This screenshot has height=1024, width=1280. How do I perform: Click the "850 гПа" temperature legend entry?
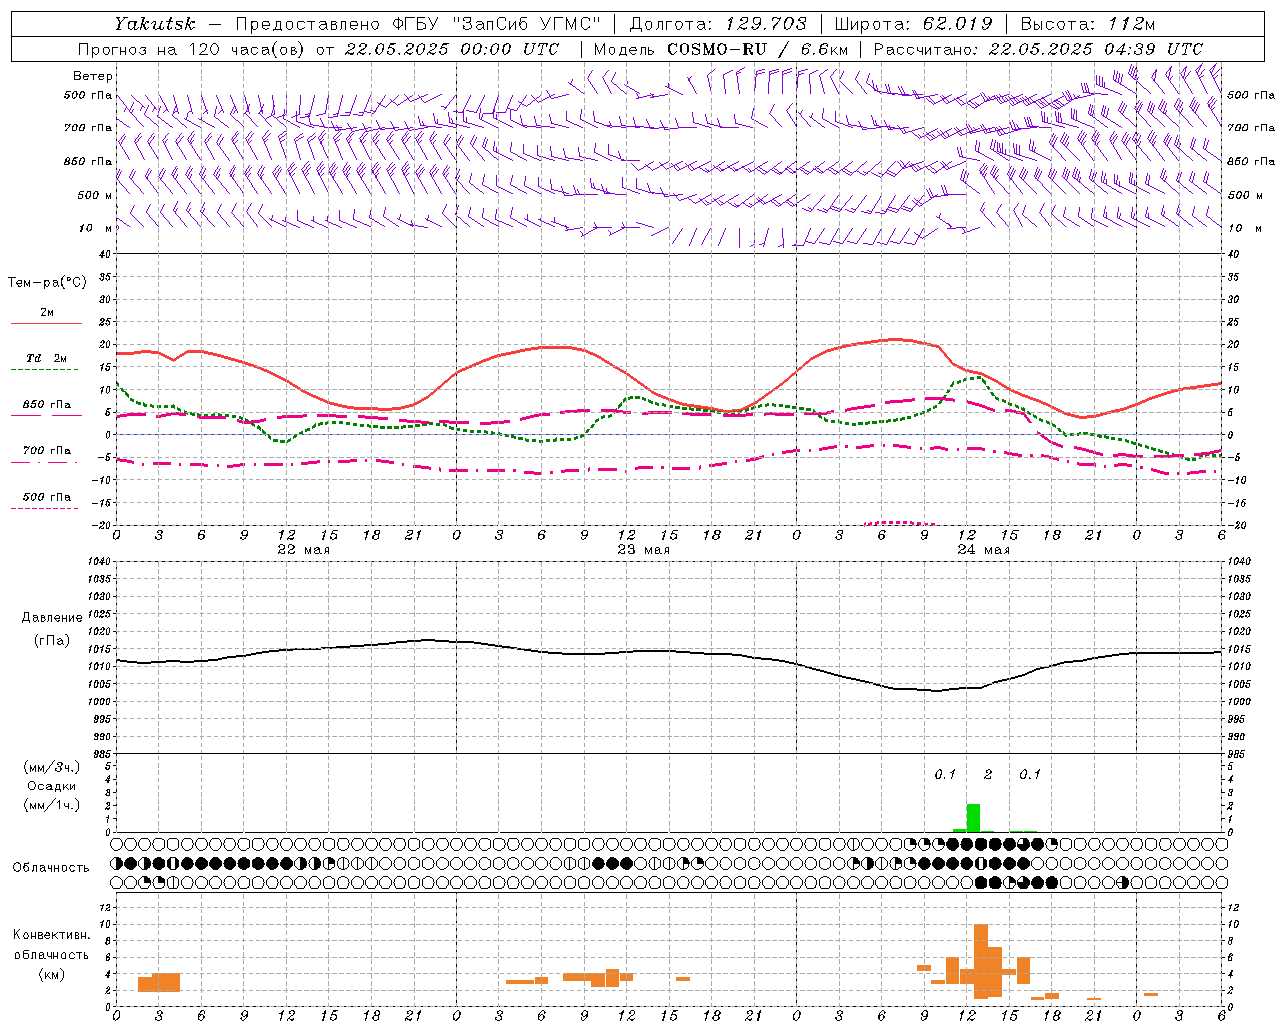pyautogui.click(x=47, y=405)
